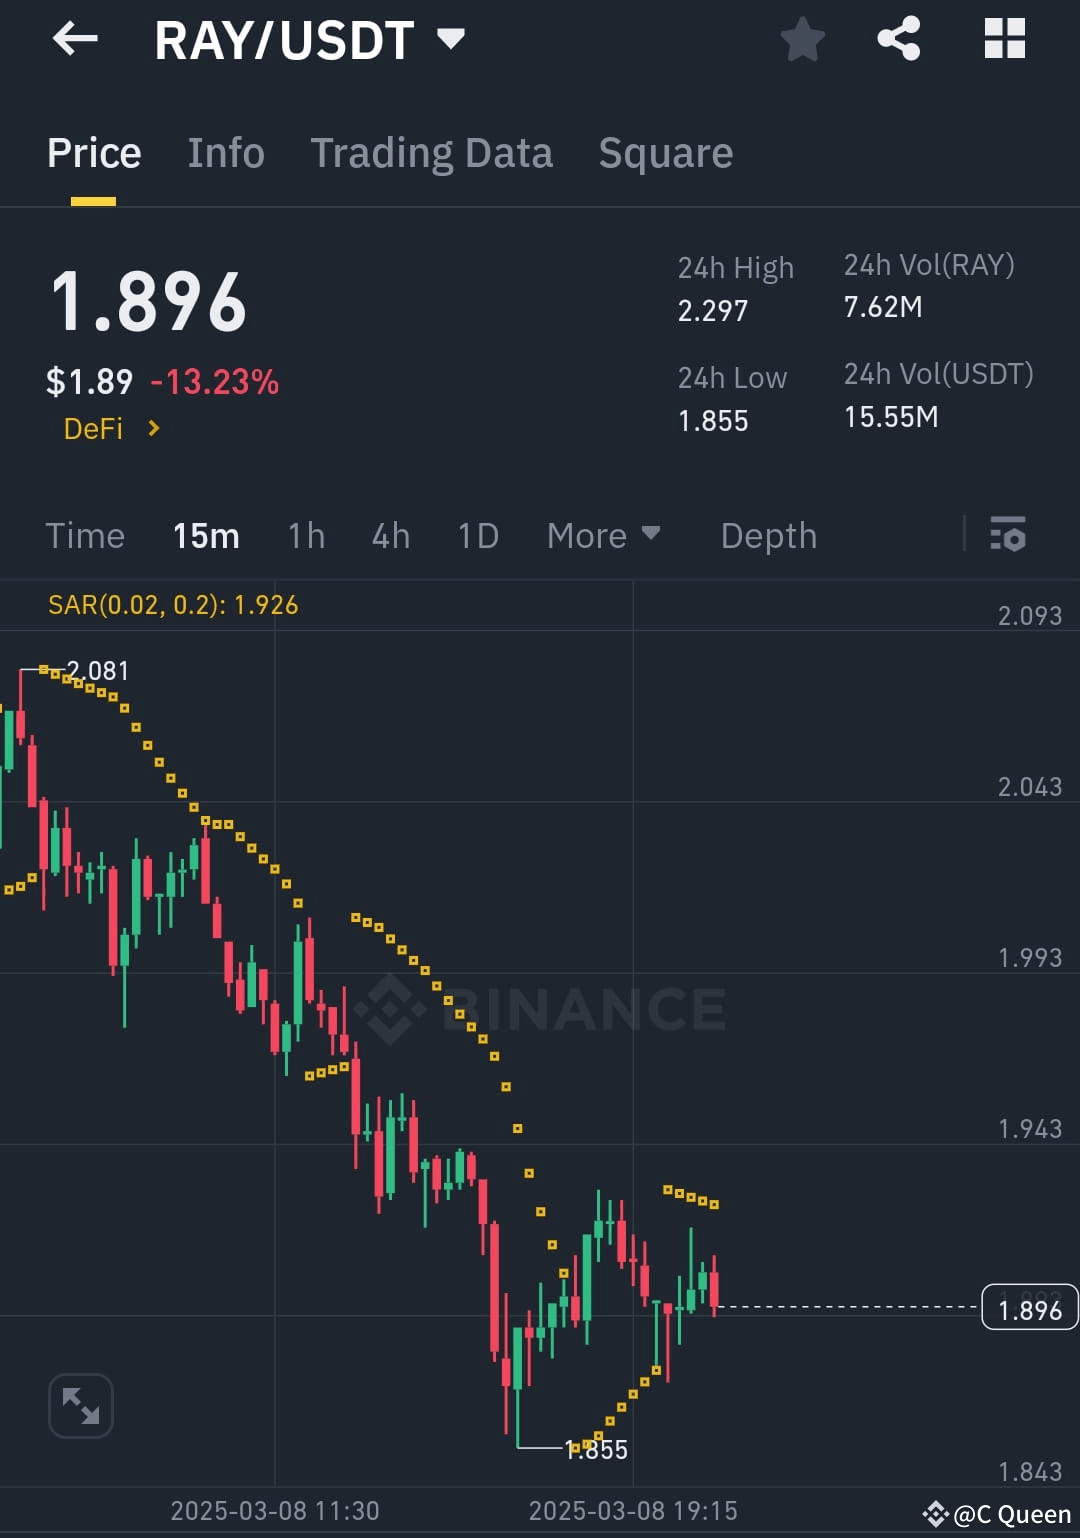Enable the 1D timeframe view
Image resolution: width=1080 pixels, height=1538 pixels.
click(x=477, y=536)
